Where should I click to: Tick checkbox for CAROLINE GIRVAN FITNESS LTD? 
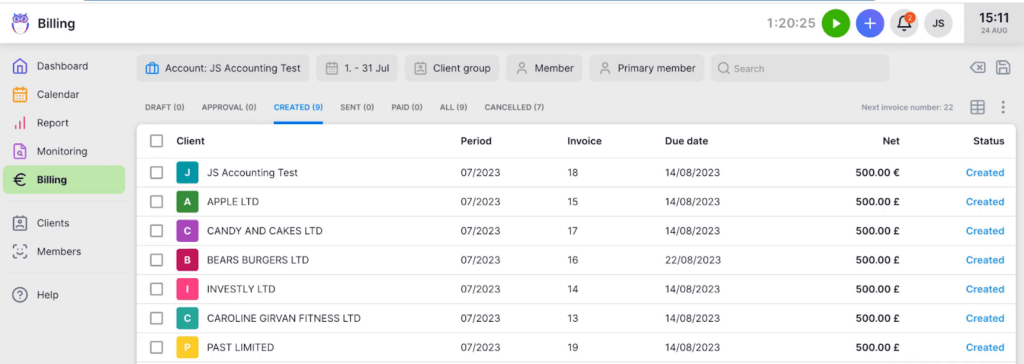(156, 318)
